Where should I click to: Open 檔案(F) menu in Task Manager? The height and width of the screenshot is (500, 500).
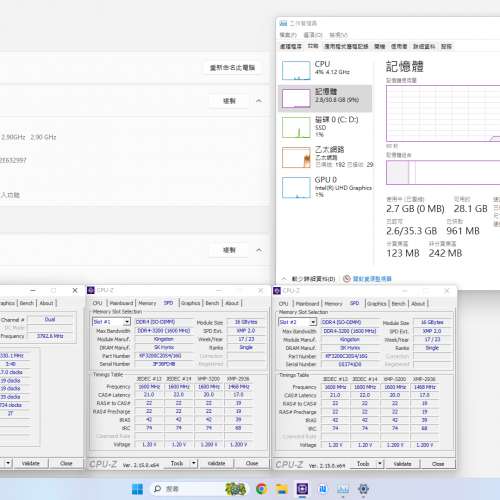(288, 35)
